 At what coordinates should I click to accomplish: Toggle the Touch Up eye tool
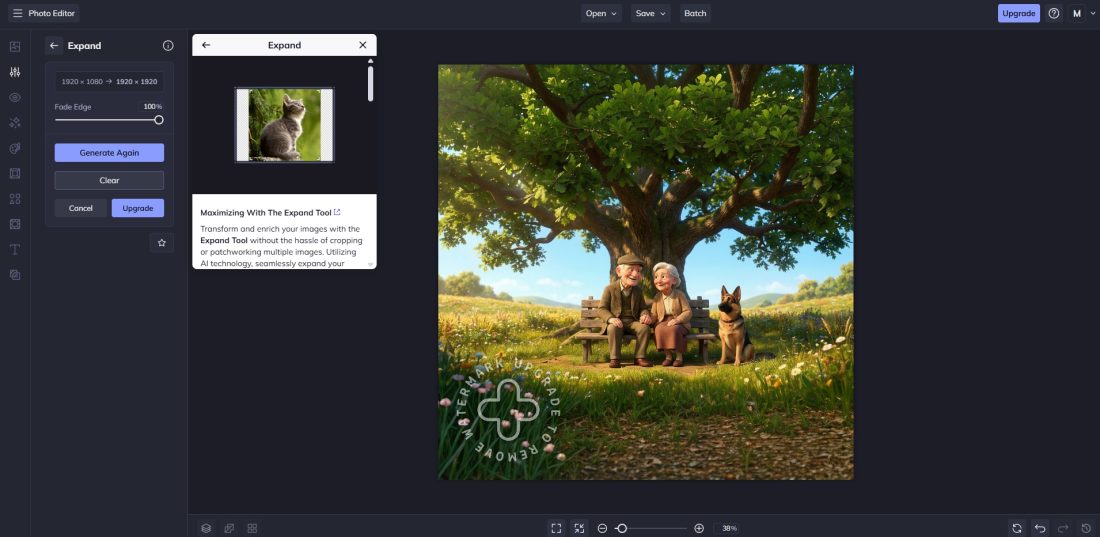tap(15, 97)
